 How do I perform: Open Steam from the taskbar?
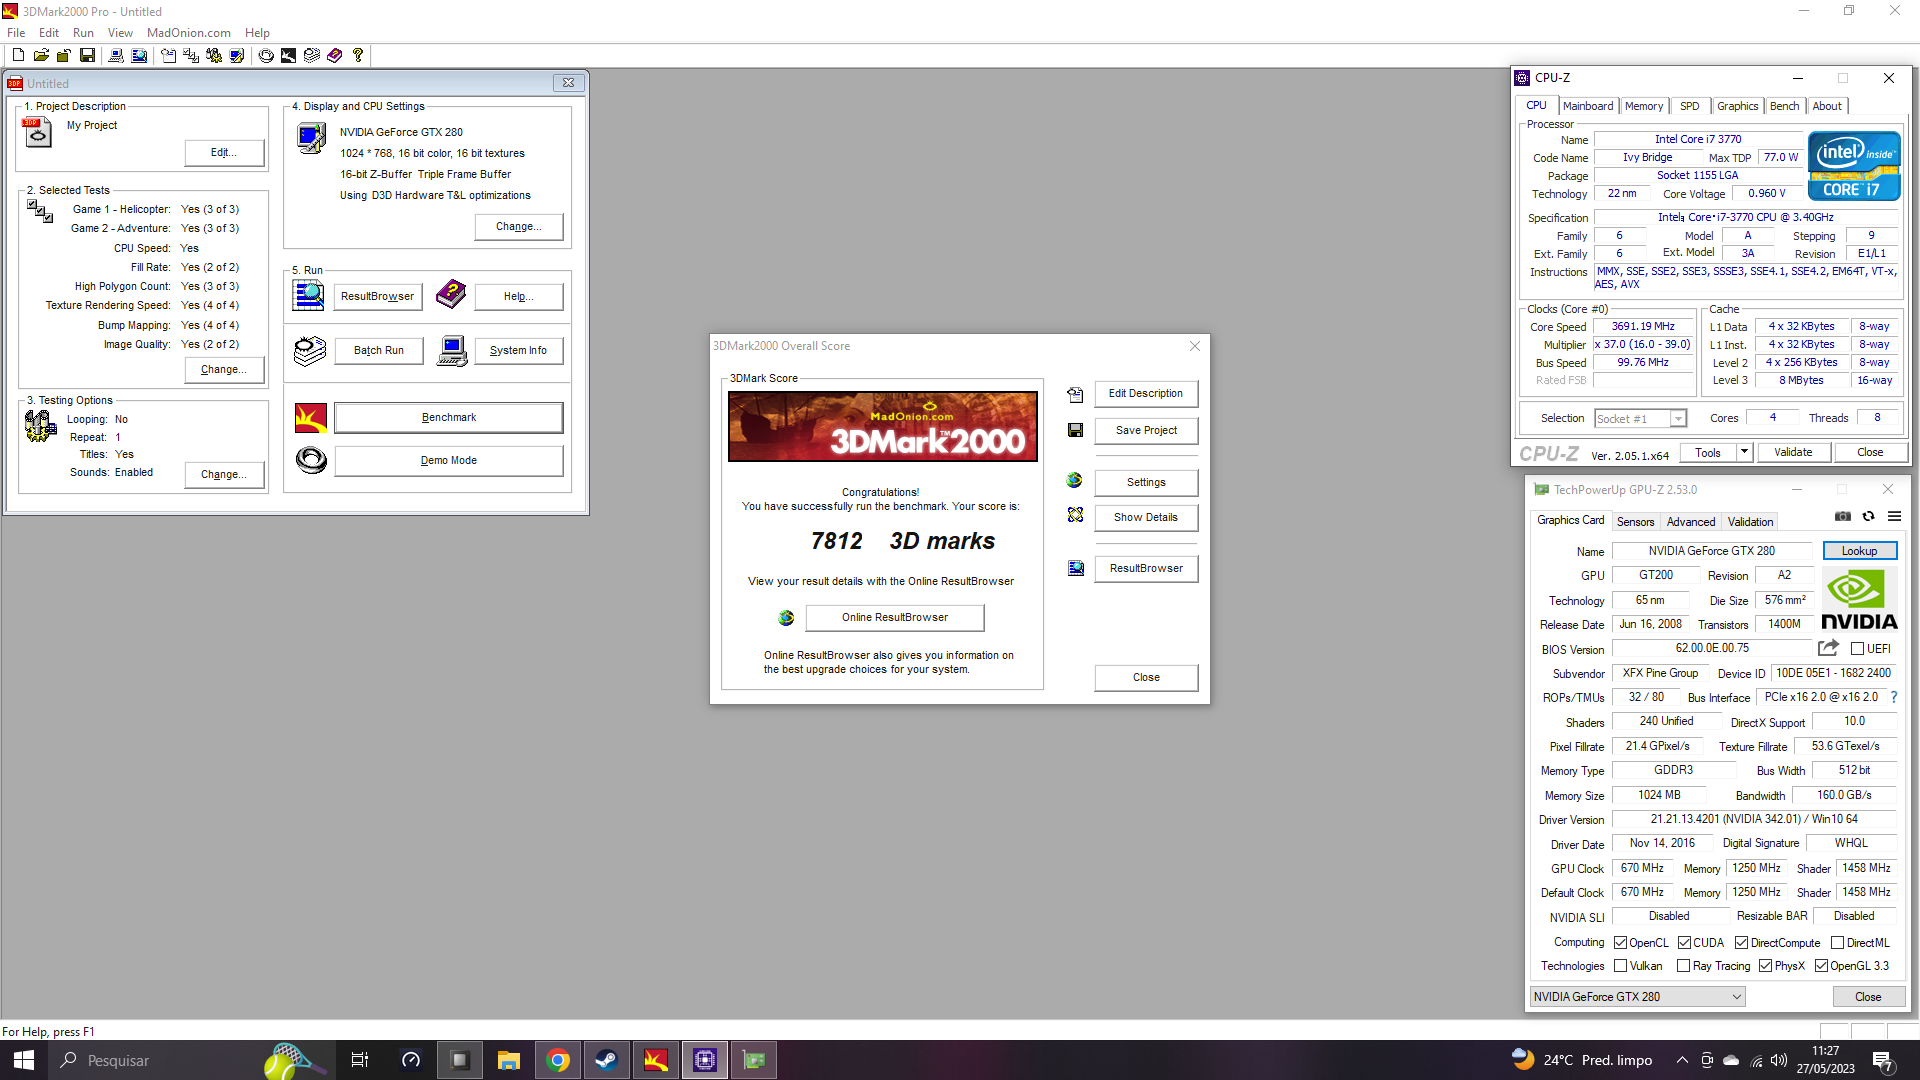tap(607, 1060)
